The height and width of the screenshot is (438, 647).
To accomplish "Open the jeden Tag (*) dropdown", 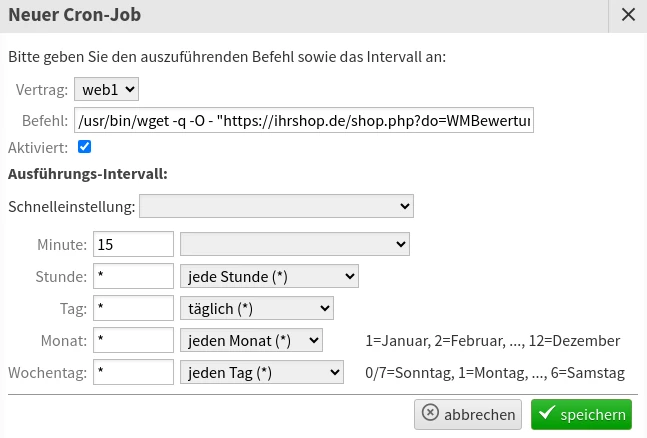I will click(262, 372).
